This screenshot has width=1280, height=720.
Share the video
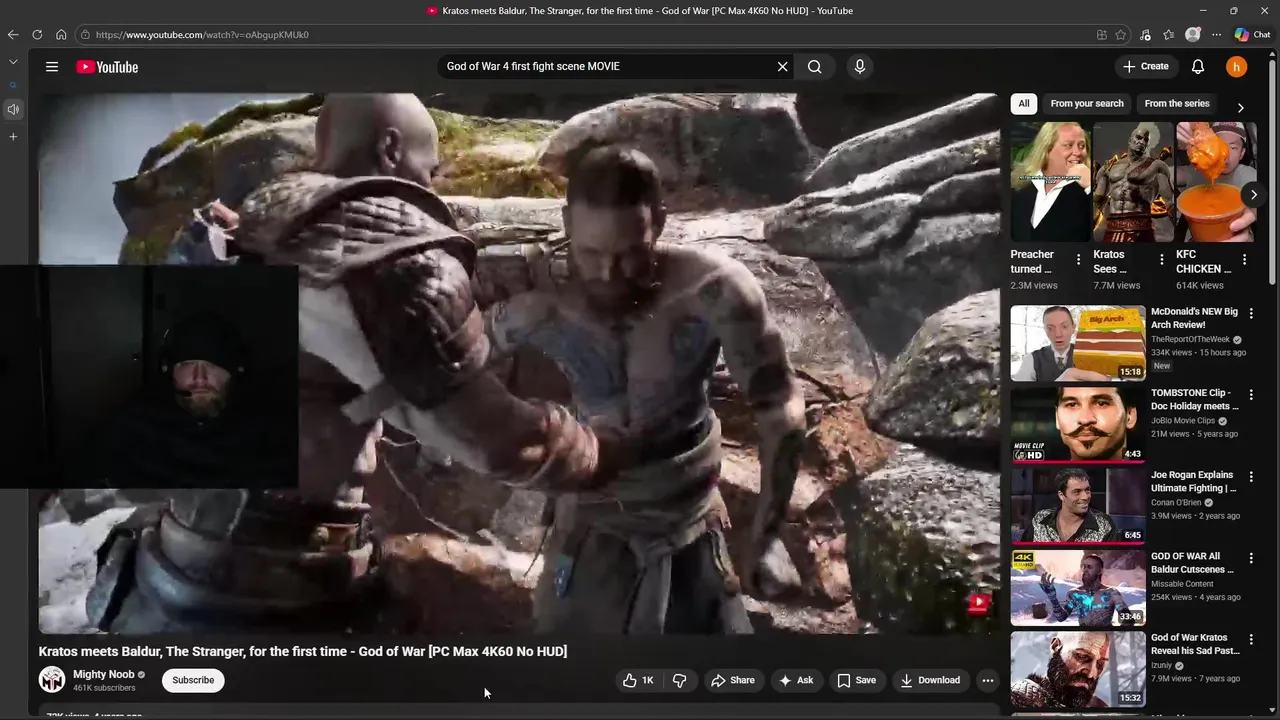pyautogui.click(x=733, y=680)
